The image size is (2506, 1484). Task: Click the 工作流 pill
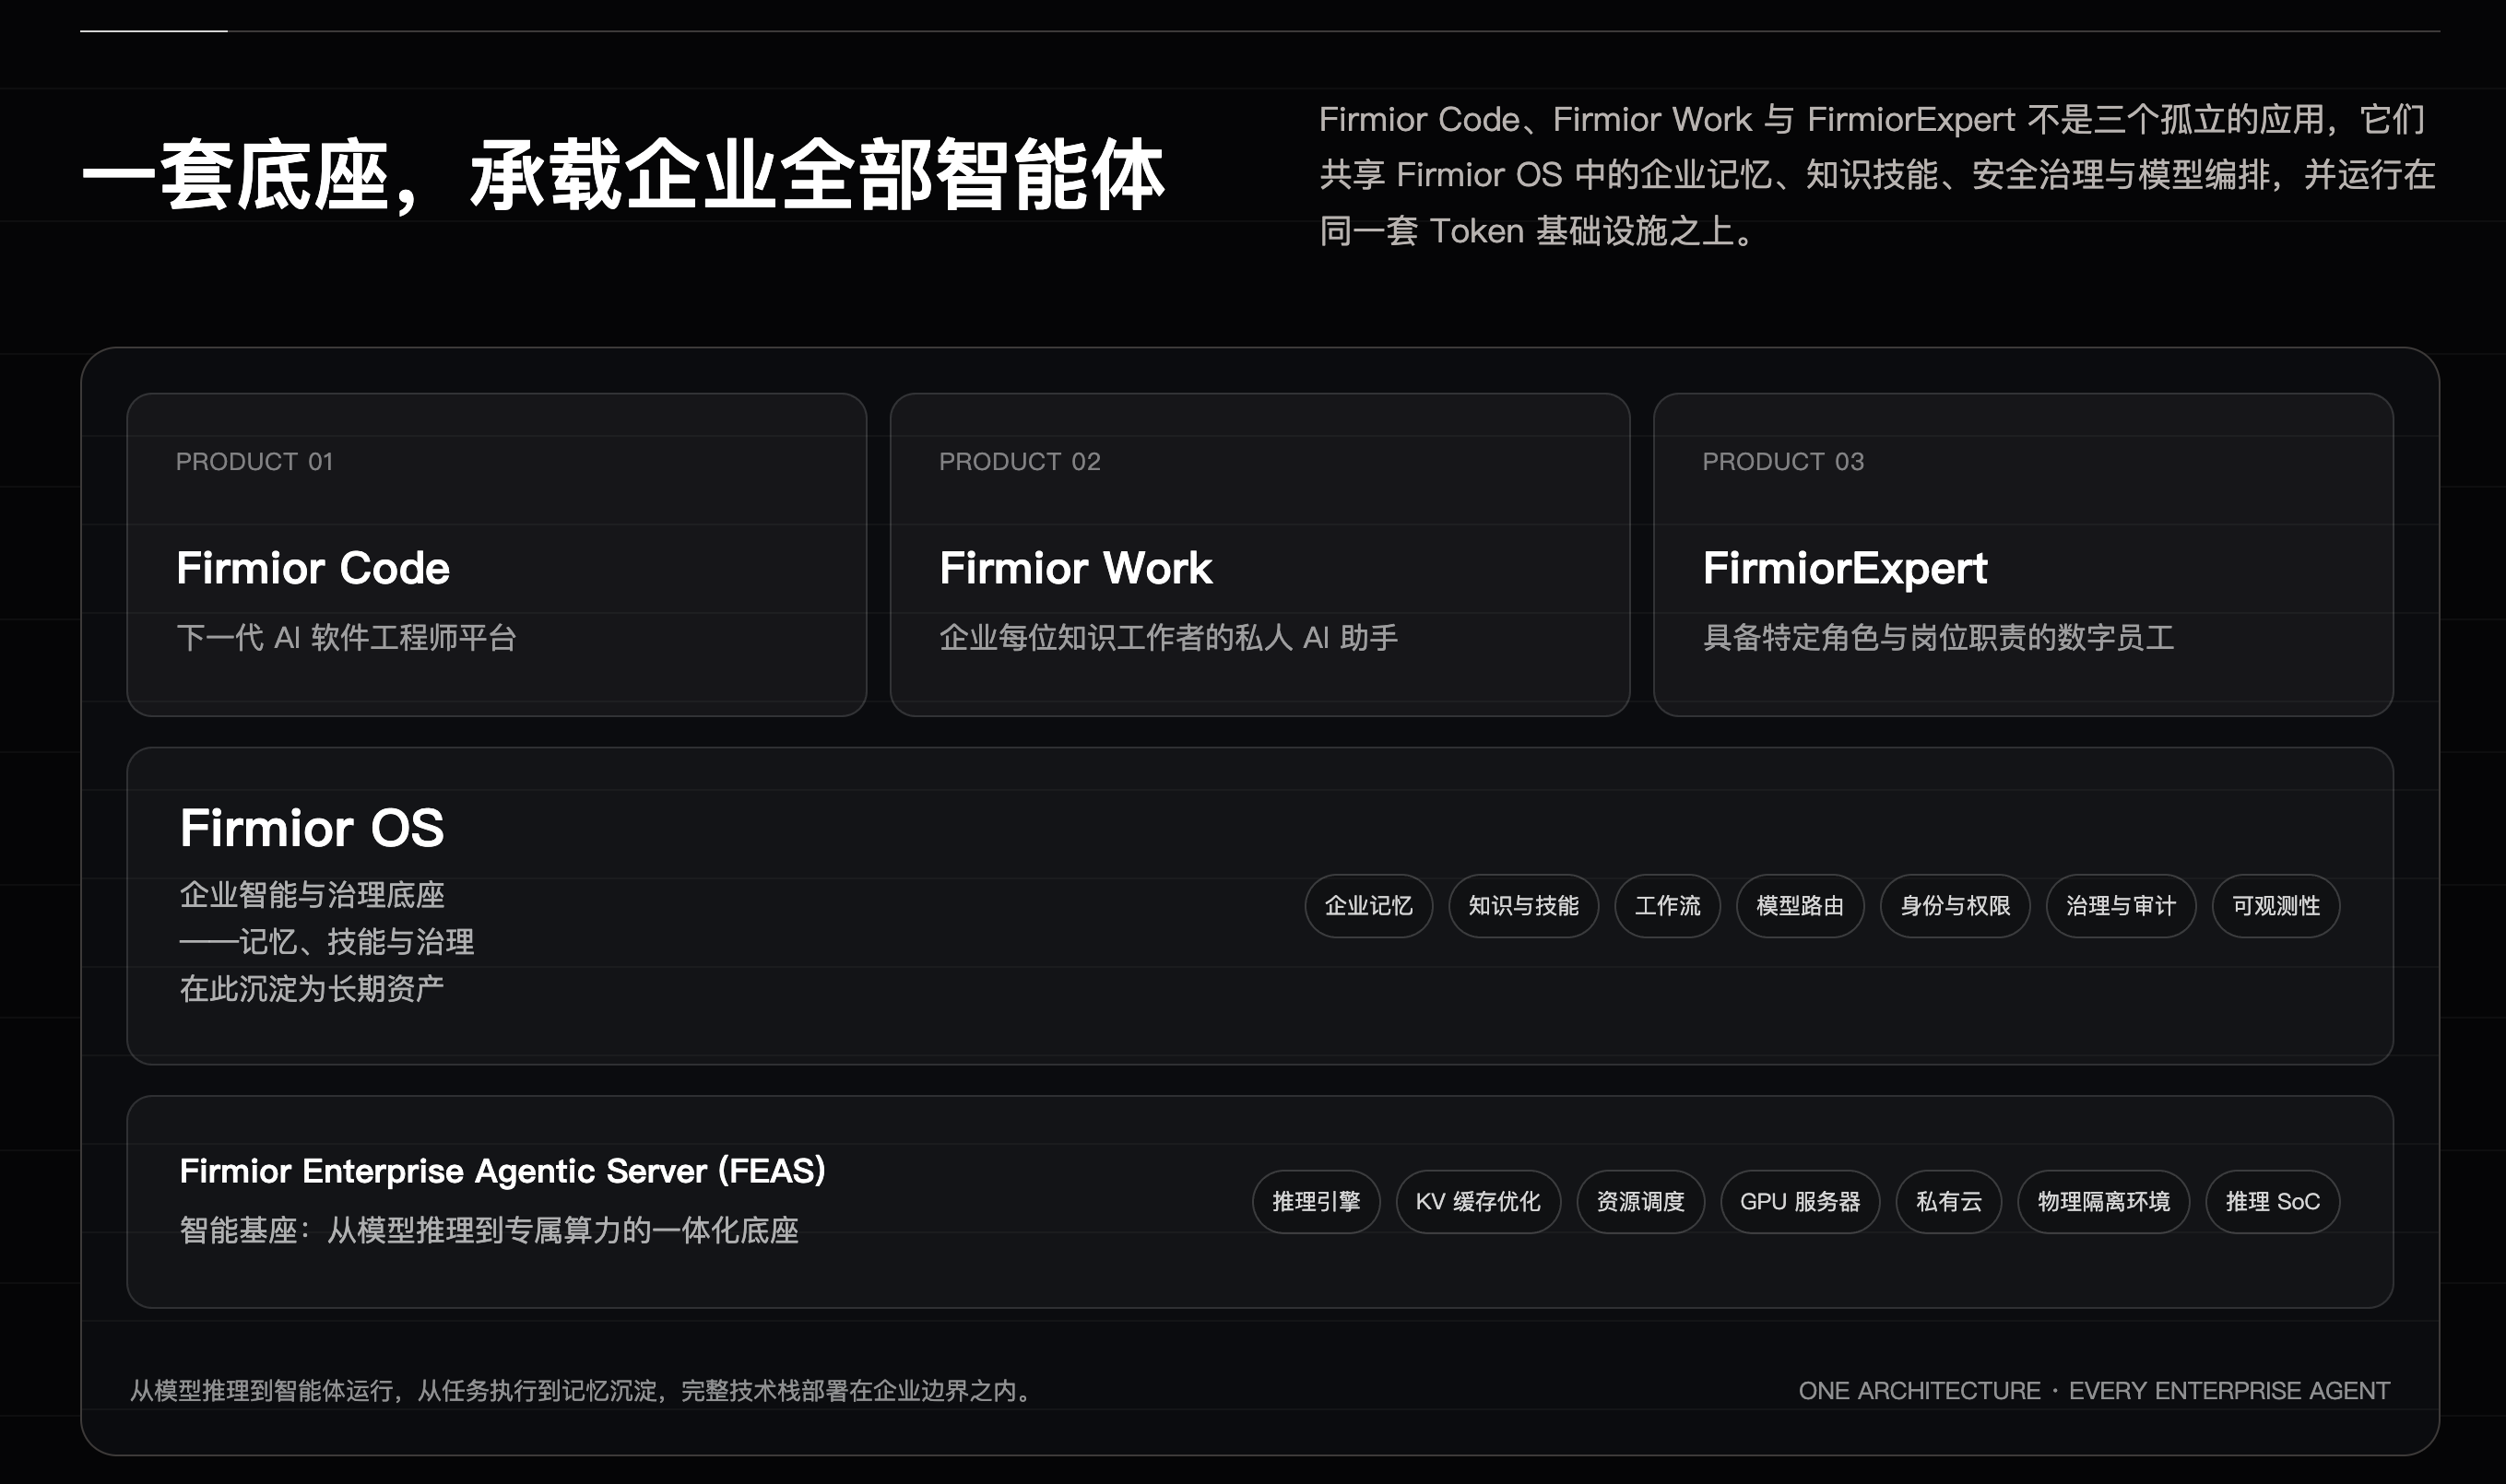(1667, 906)
